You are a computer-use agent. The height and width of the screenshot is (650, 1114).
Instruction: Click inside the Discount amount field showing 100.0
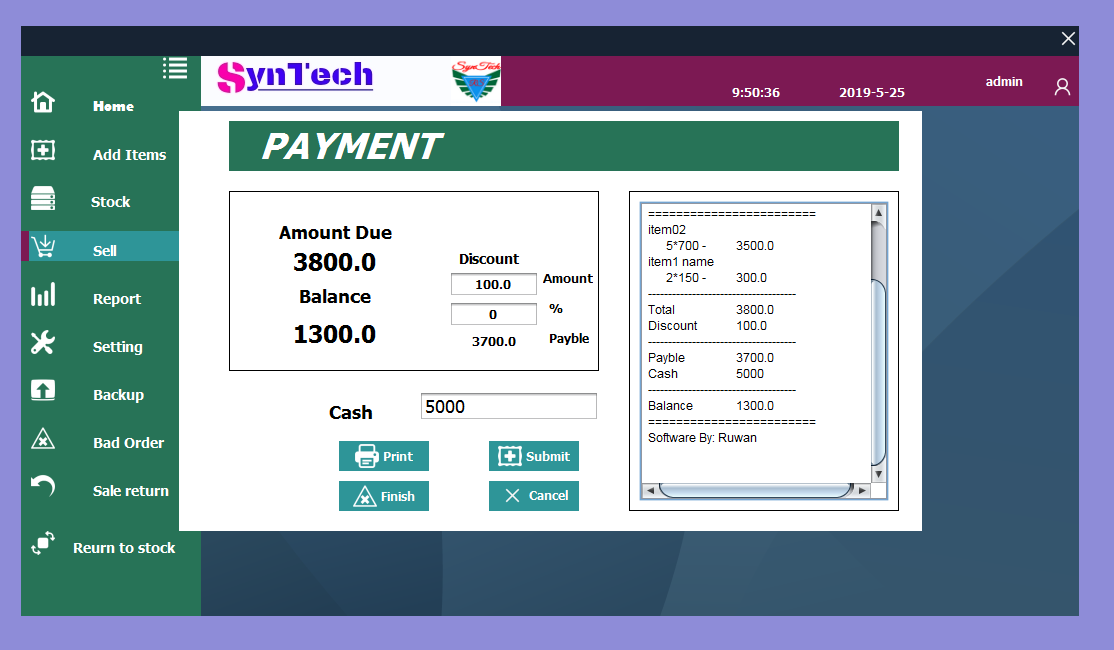pos(493,284)
